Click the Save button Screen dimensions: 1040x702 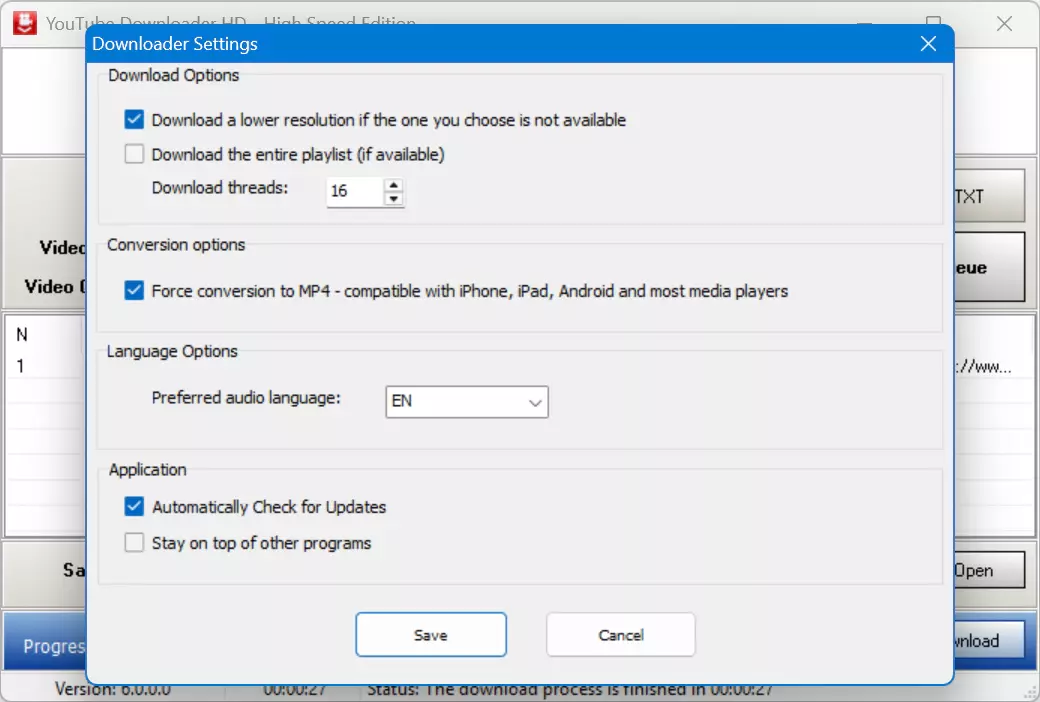[x=431, y=635]
